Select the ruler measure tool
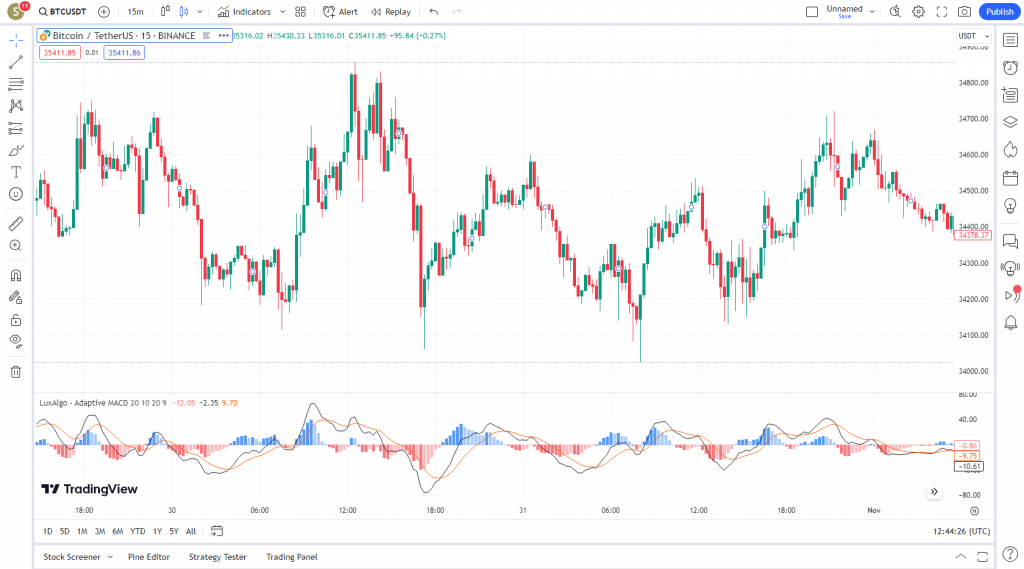This screenshot has height=569, width=1024. (16, 223)
